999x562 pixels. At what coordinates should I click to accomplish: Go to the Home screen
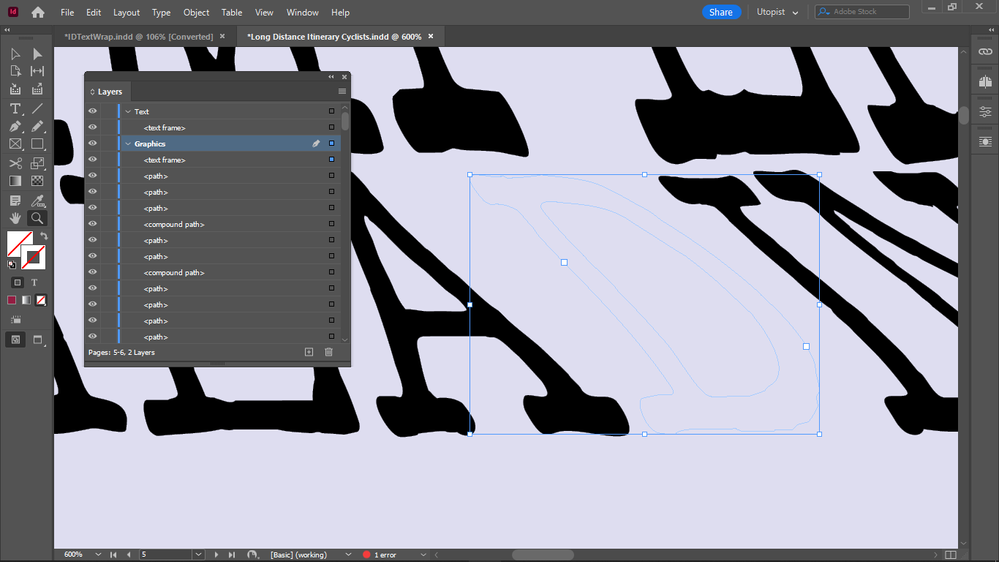(x=38, y=12)
